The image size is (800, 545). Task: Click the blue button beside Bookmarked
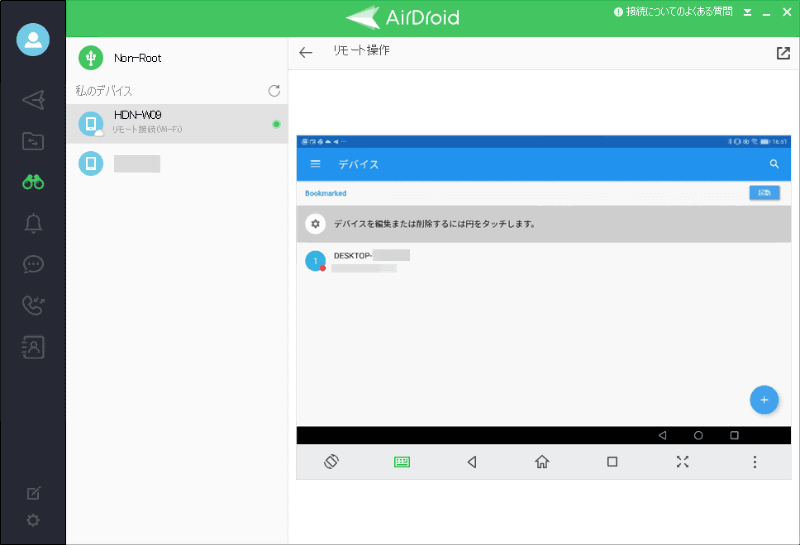tap(764, 193)
